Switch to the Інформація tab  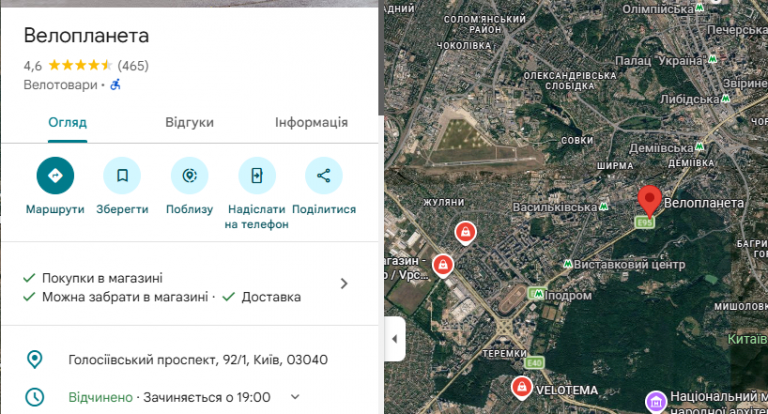click(312, 122)
